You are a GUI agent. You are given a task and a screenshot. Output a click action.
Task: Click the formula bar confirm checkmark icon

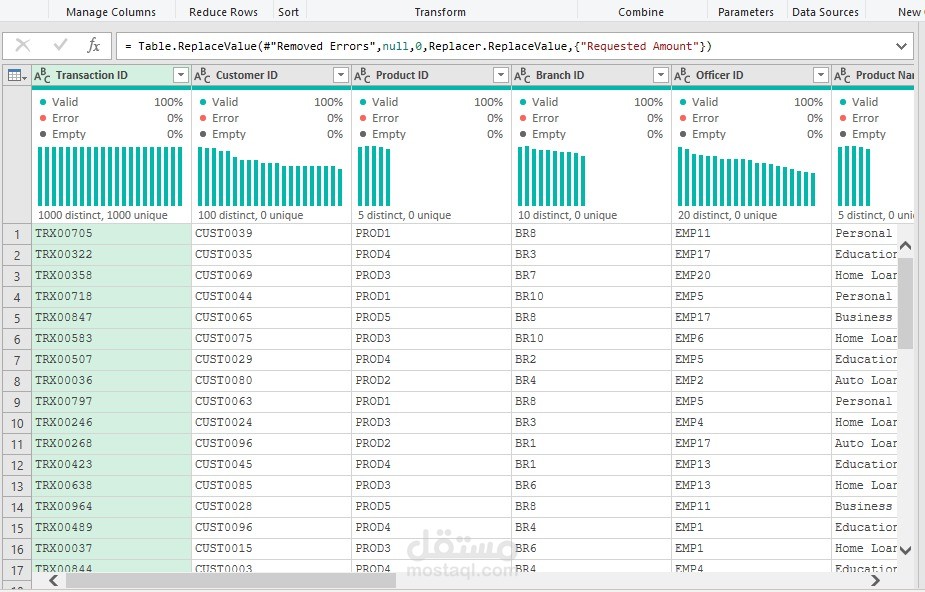[60, 45]
